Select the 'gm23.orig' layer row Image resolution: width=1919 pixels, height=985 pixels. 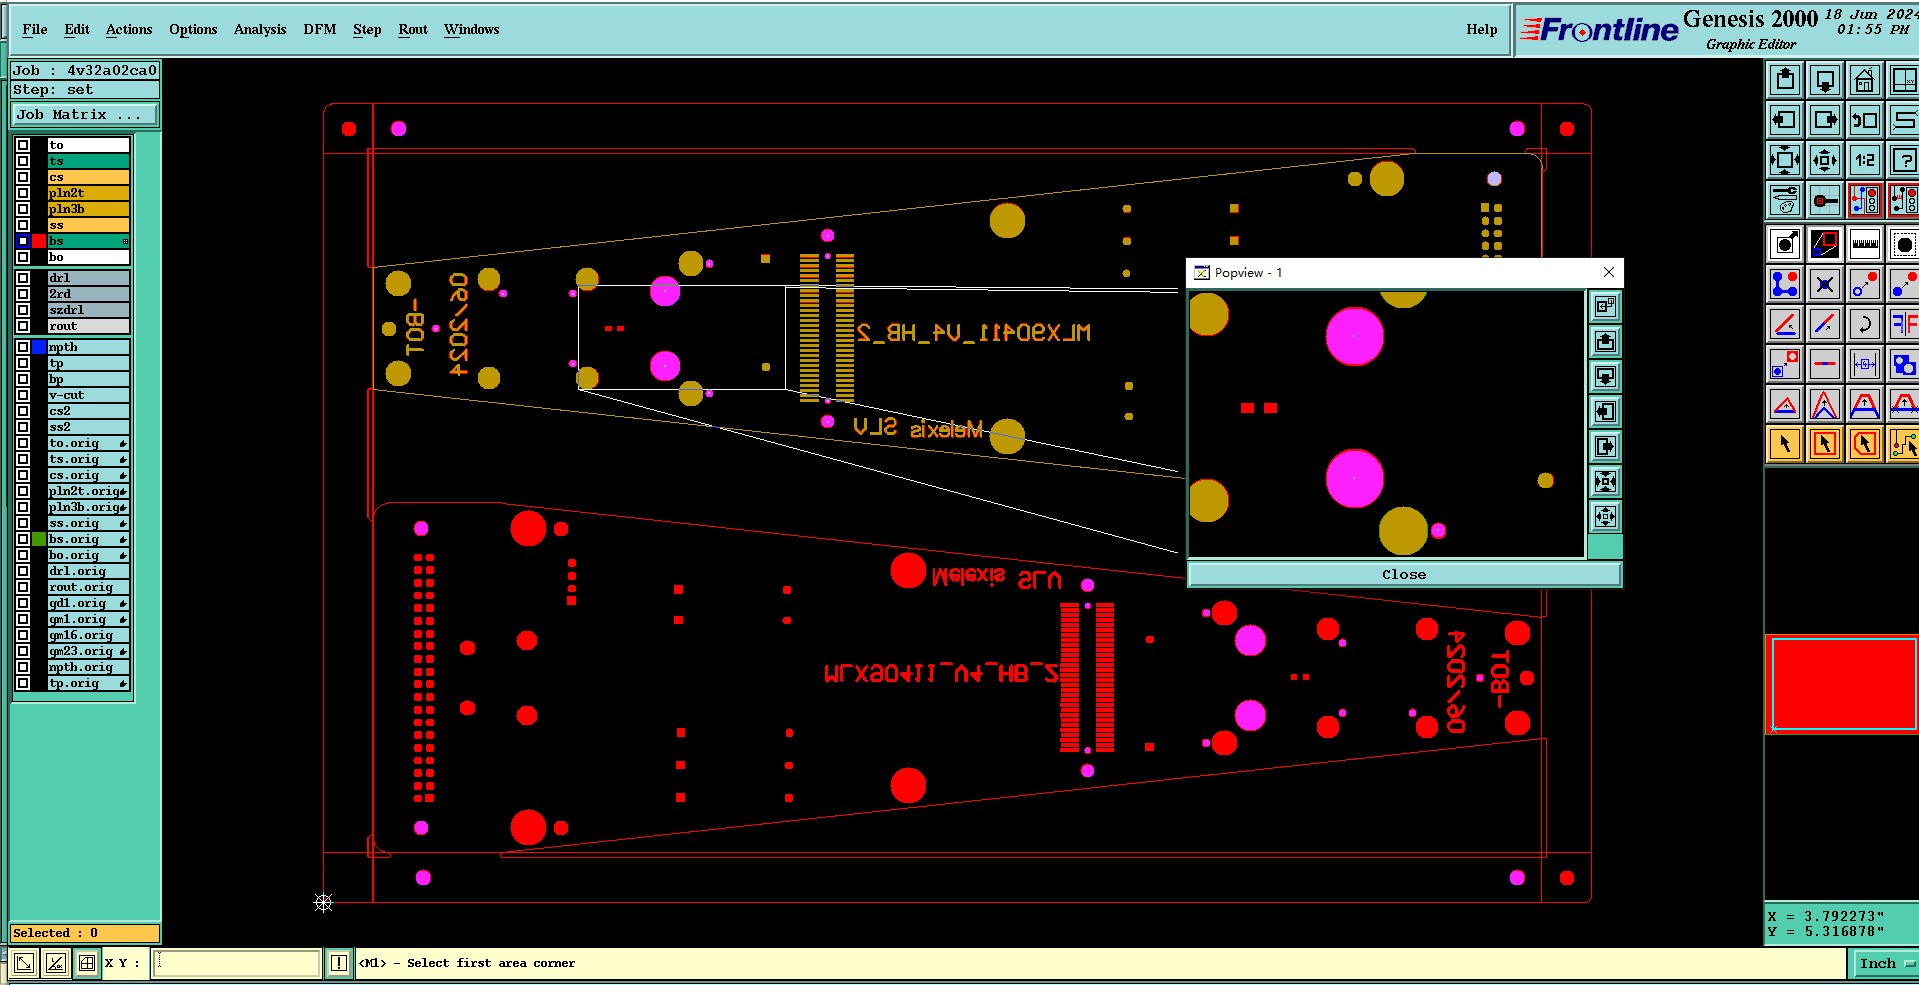89,651
